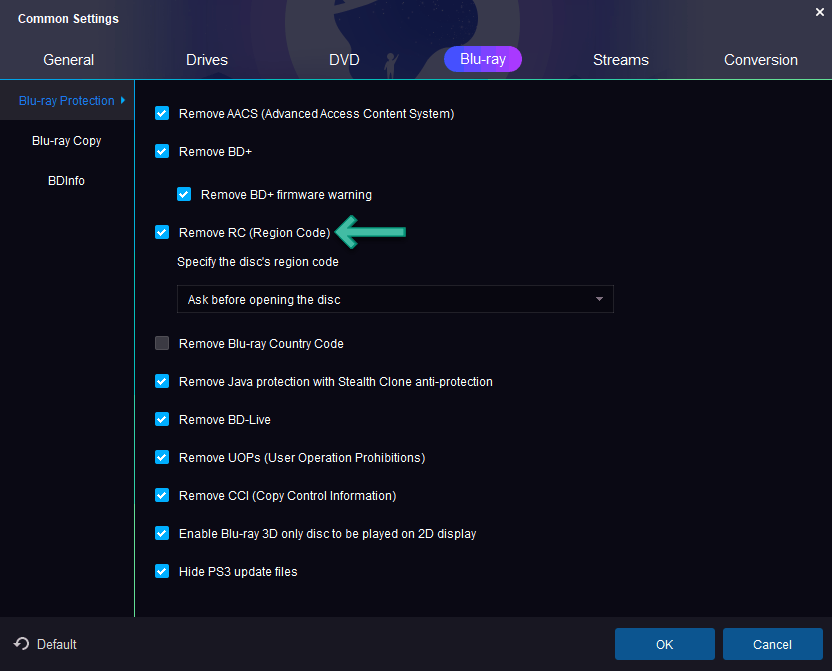Enable Remove Blu-ray Country Code
Viewport: 832px width, 671px height.
[x=162, y=343]
